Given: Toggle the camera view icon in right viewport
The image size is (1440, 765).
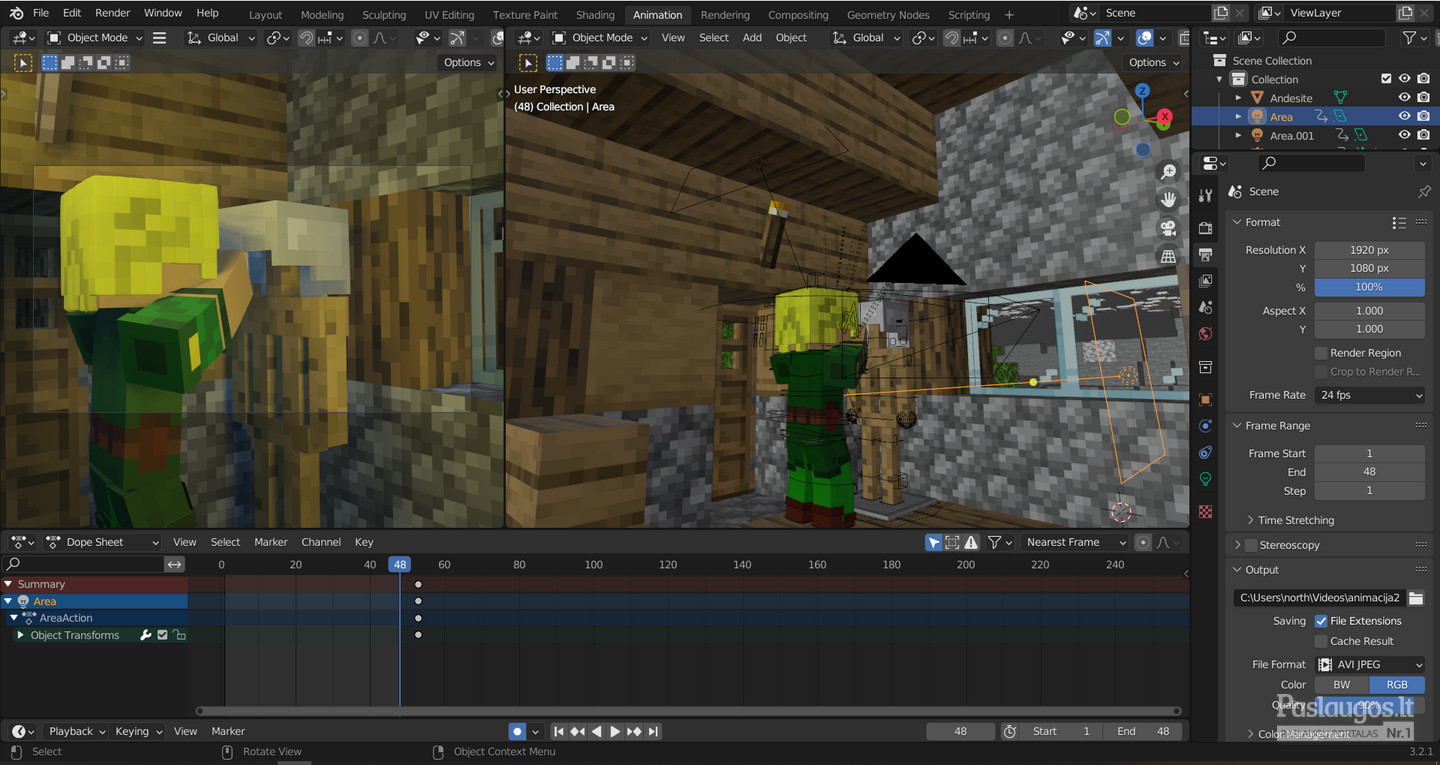Looking at the screenshot, I should 1168,228.
